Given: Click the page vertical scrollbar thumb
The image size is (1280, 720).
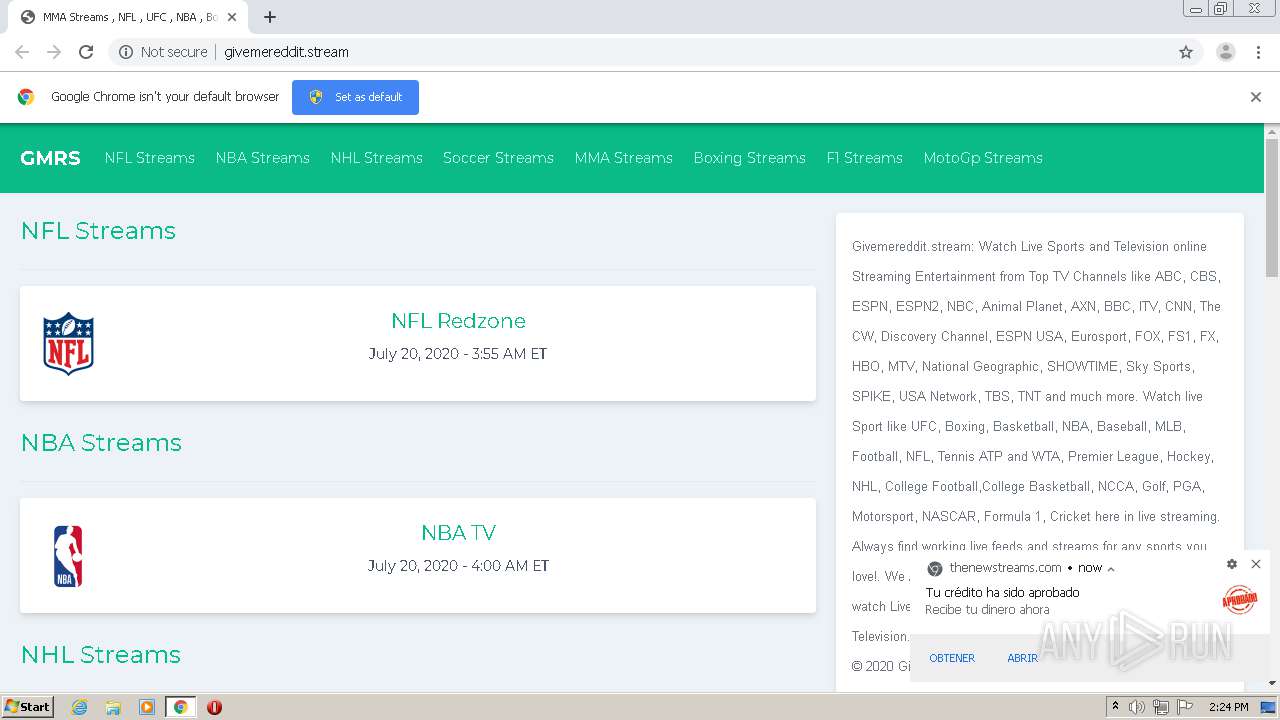Looking at the screenshot, I should click(x=1272, y=207).
